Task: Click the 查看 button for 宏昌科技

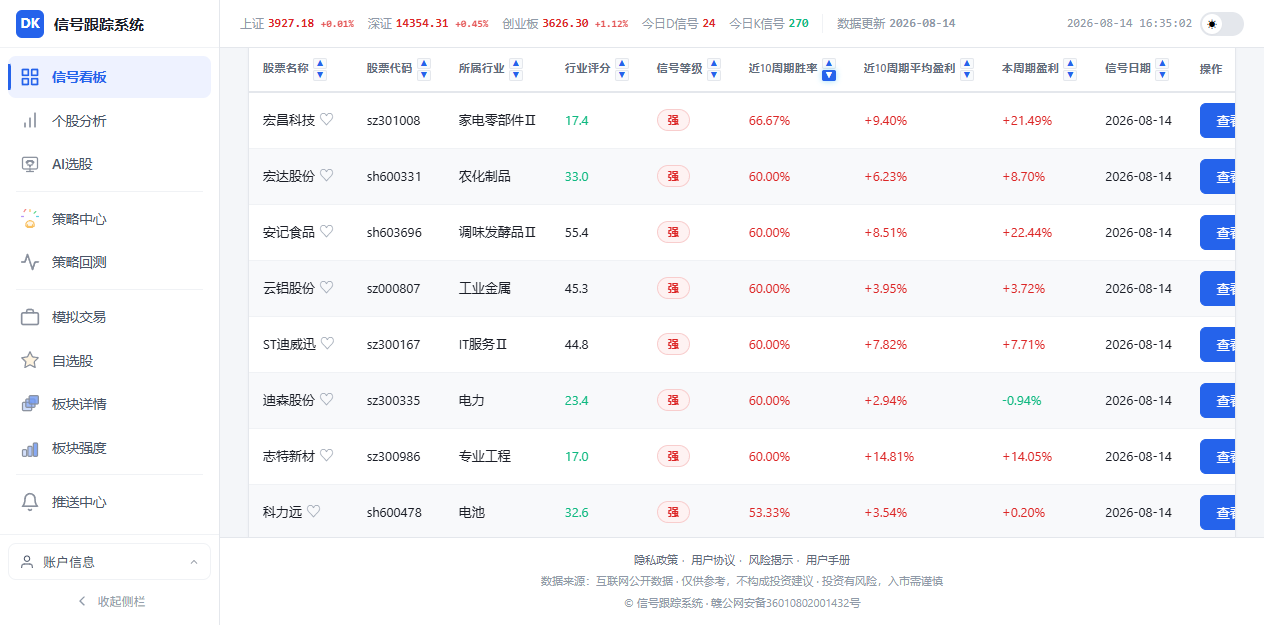Action: tap(1218, 121)
